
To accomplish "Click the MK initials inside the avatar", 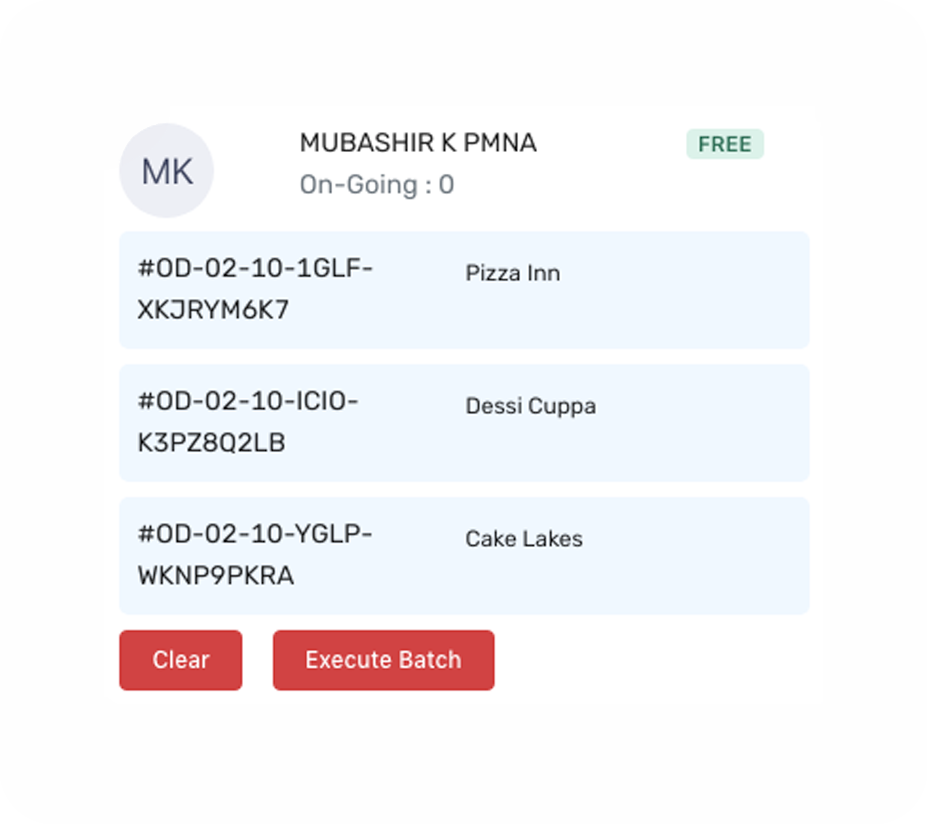I will click(x=167, y=172).
